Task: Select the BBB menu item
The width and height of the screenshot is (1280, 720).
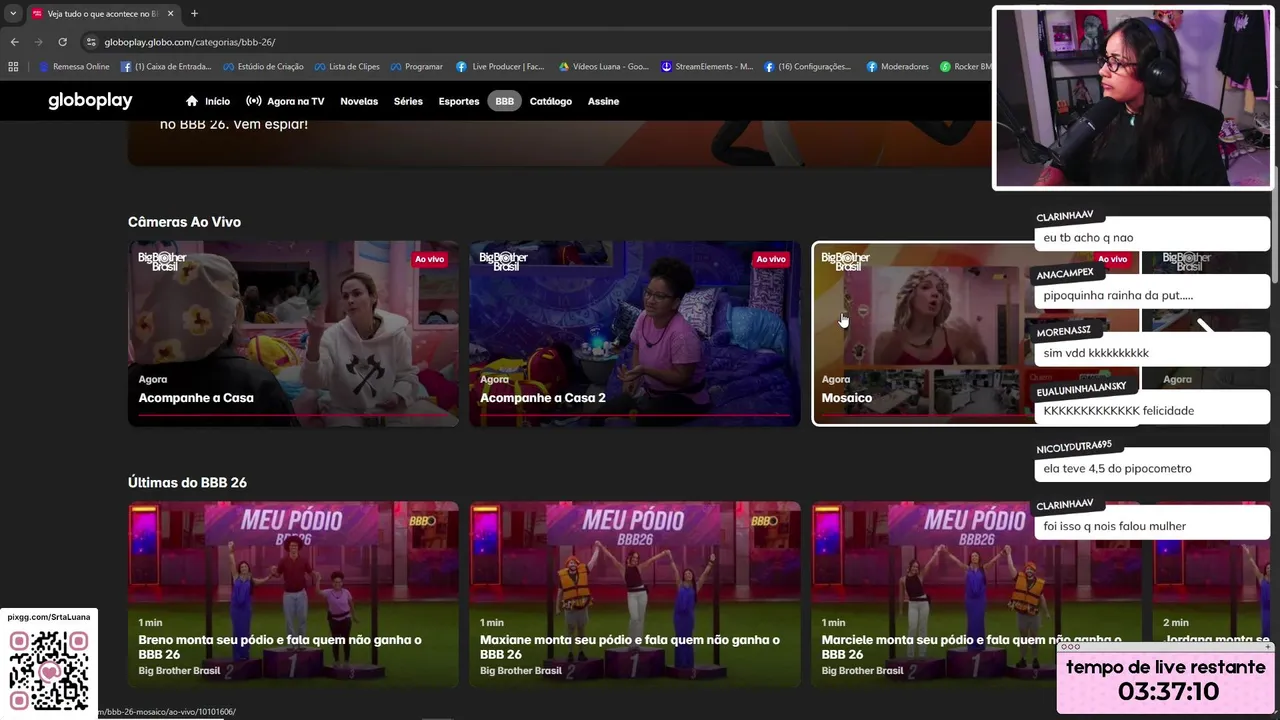Action: [x=505, y=101]
